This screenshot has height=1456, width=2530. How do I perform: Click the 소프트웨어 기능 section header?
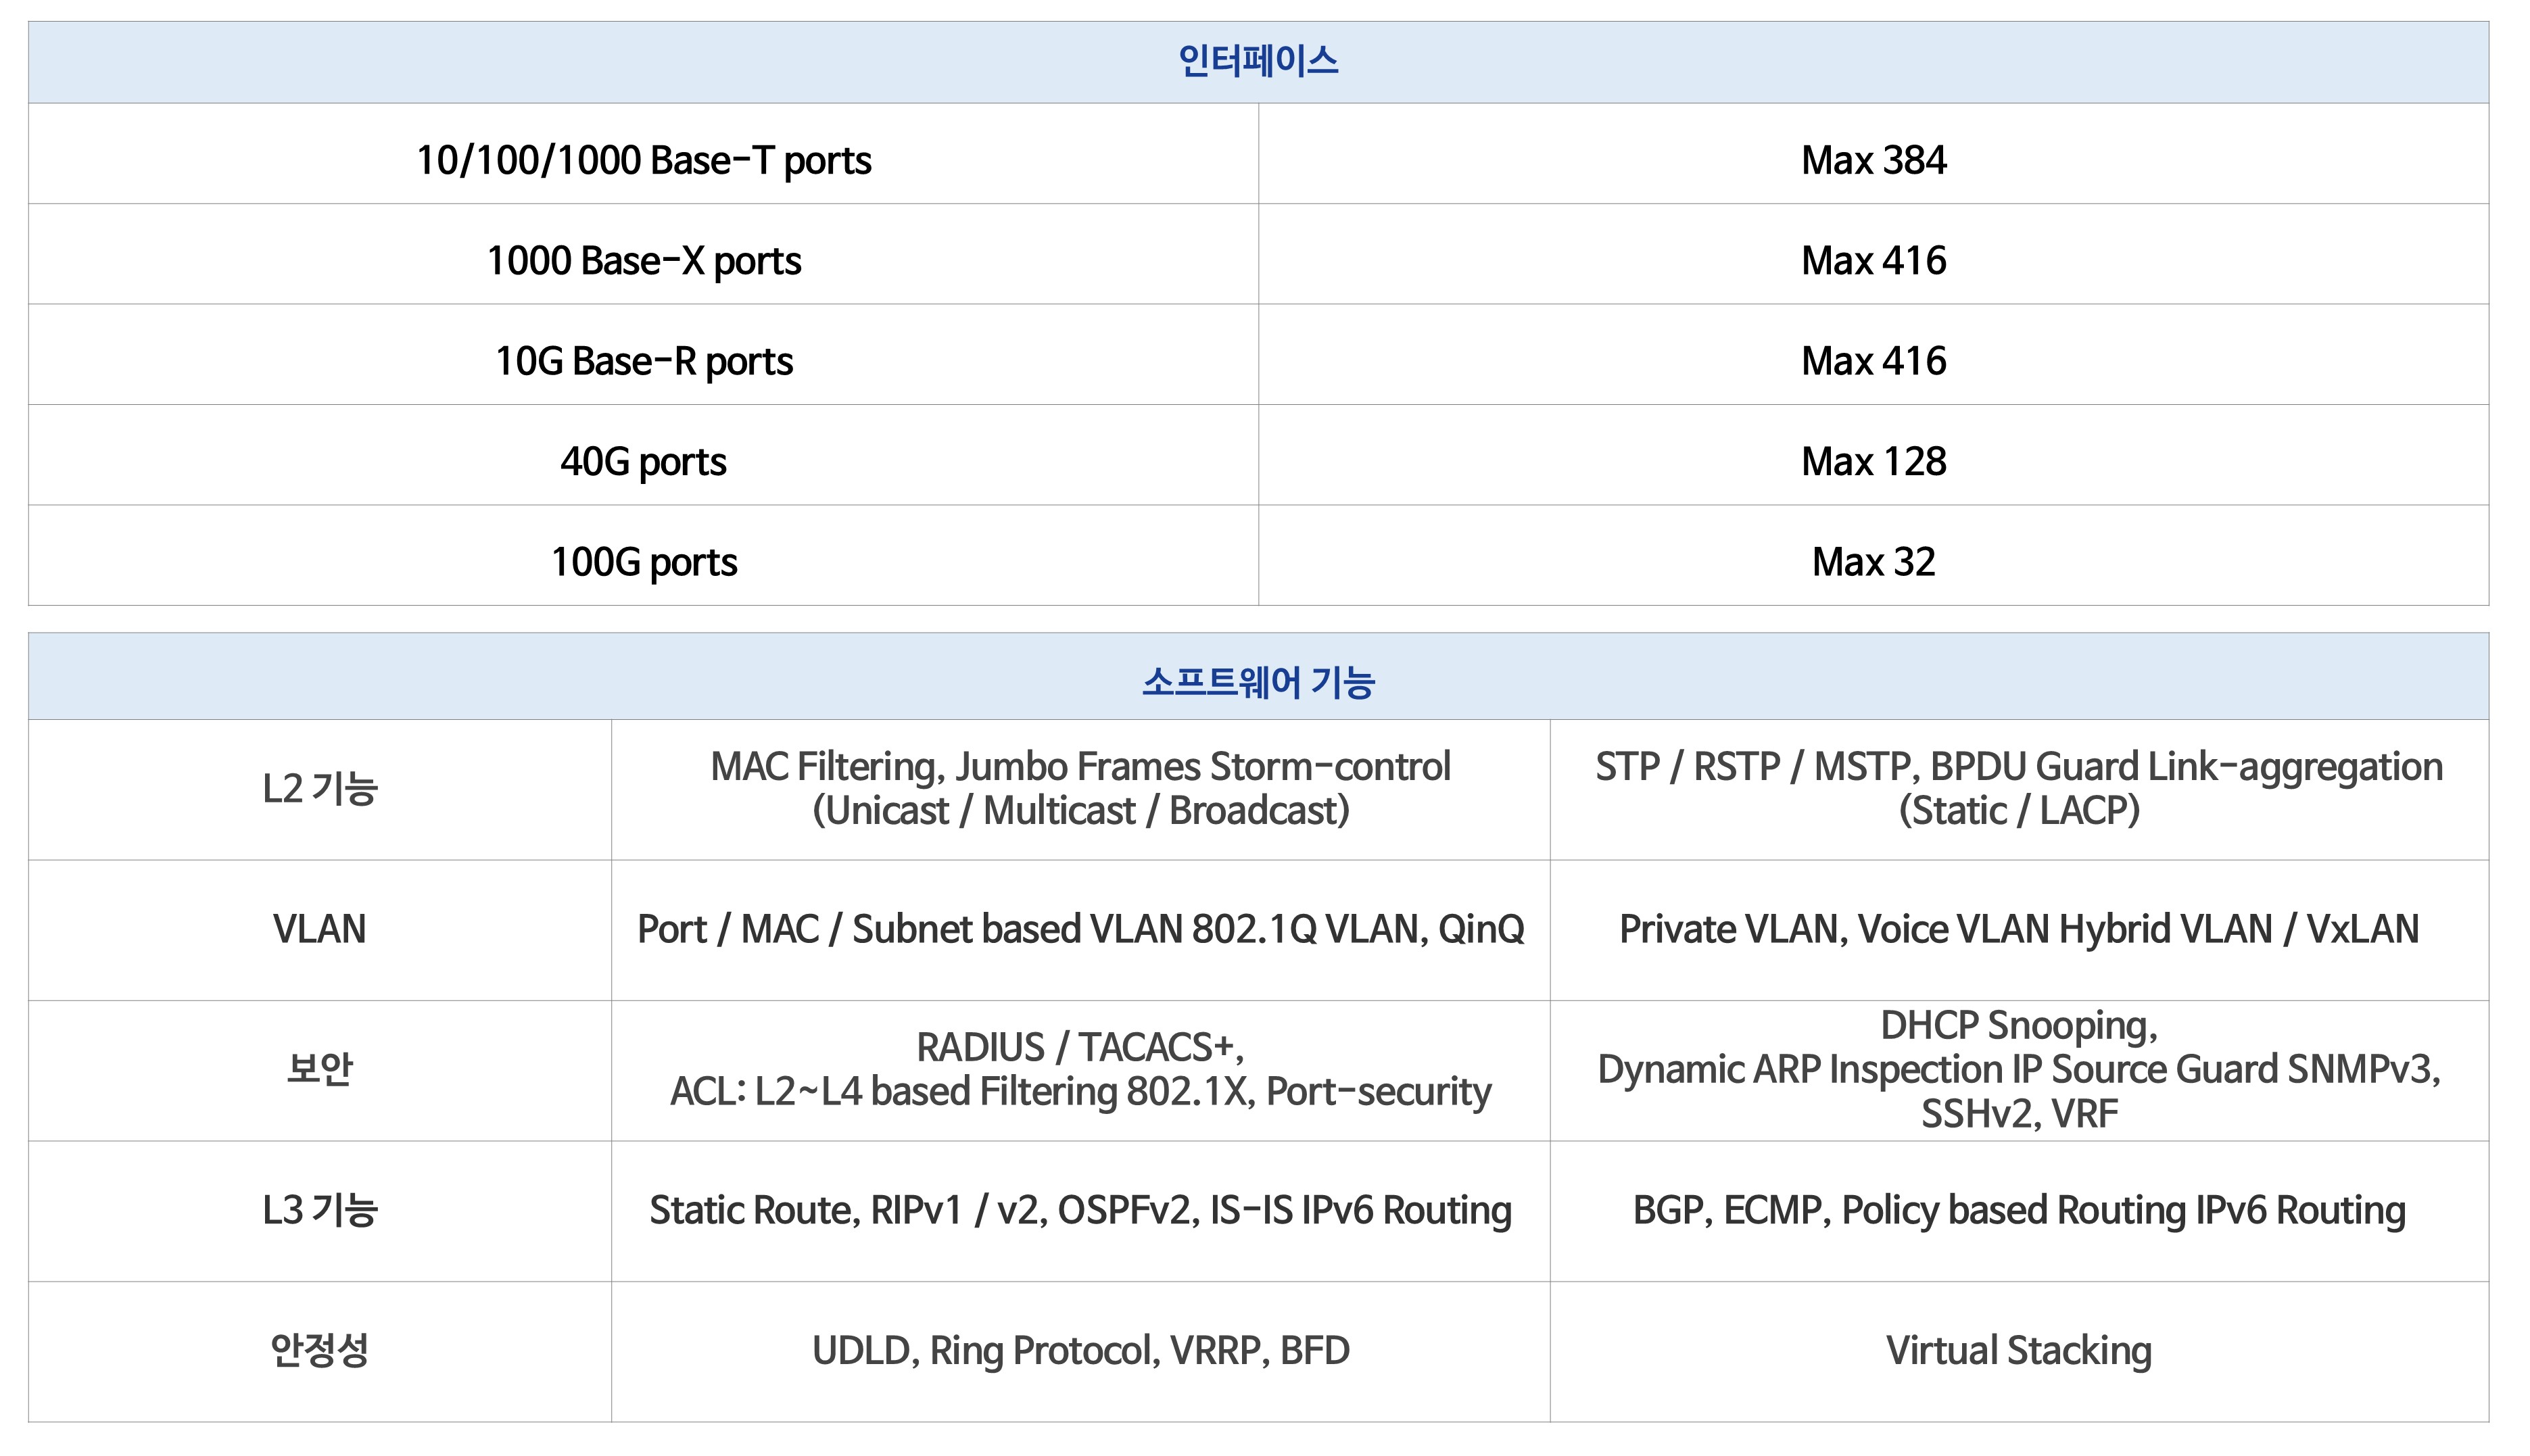tap(1257, 682)
